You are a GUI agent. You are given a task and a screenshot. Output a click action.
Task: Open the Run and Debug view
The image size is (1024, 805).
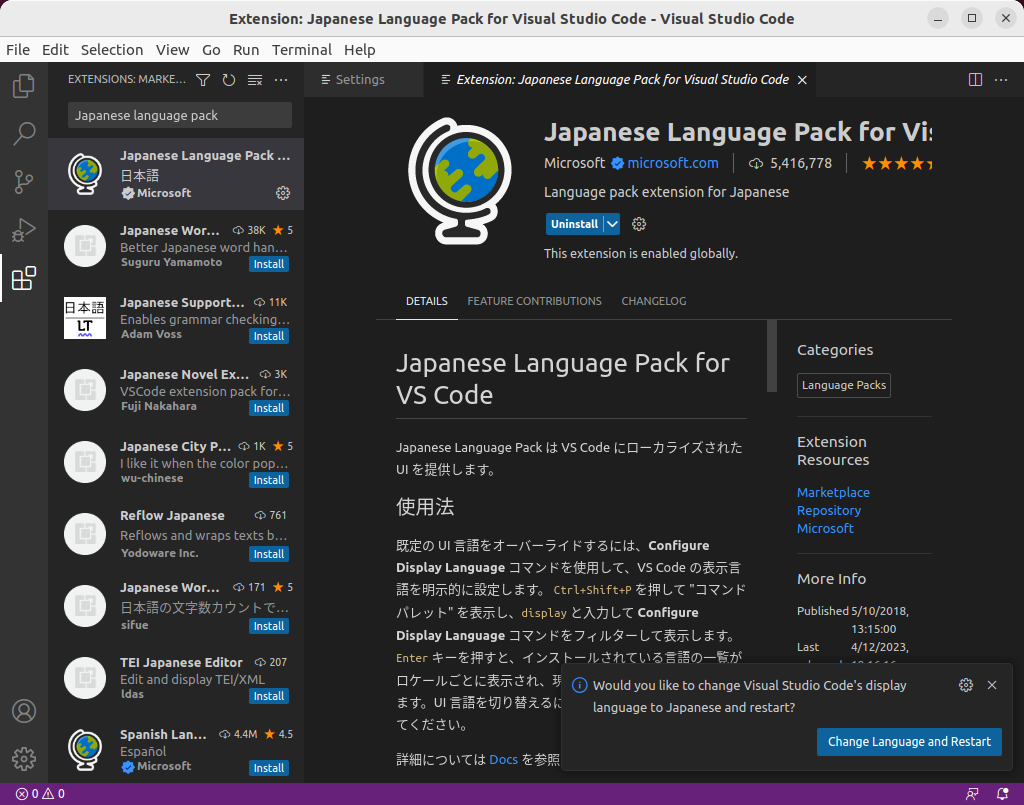pyautogui.click(x=24, y=230)
